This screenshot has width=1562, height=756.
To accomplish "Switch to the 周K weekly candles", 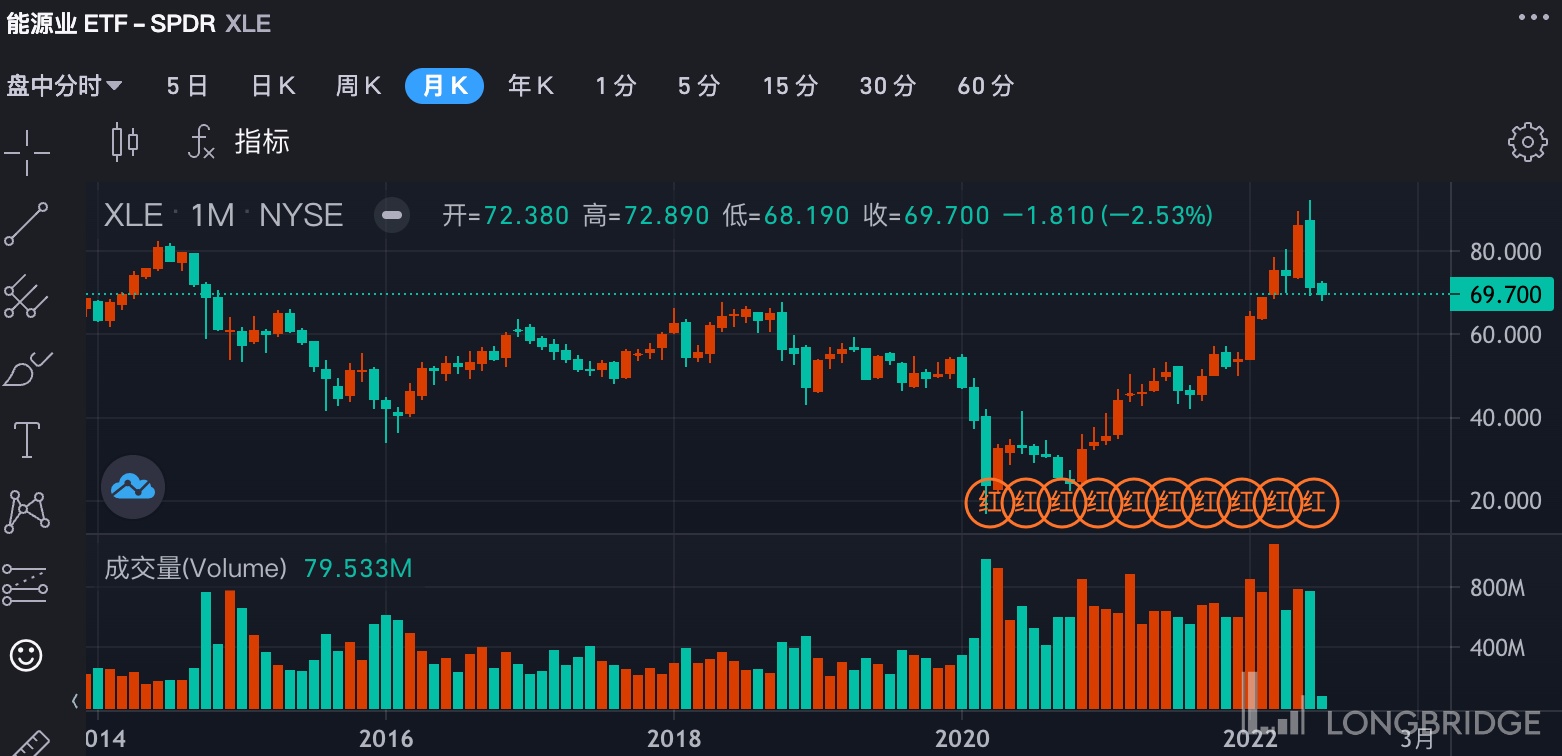I will coord(359,86).
